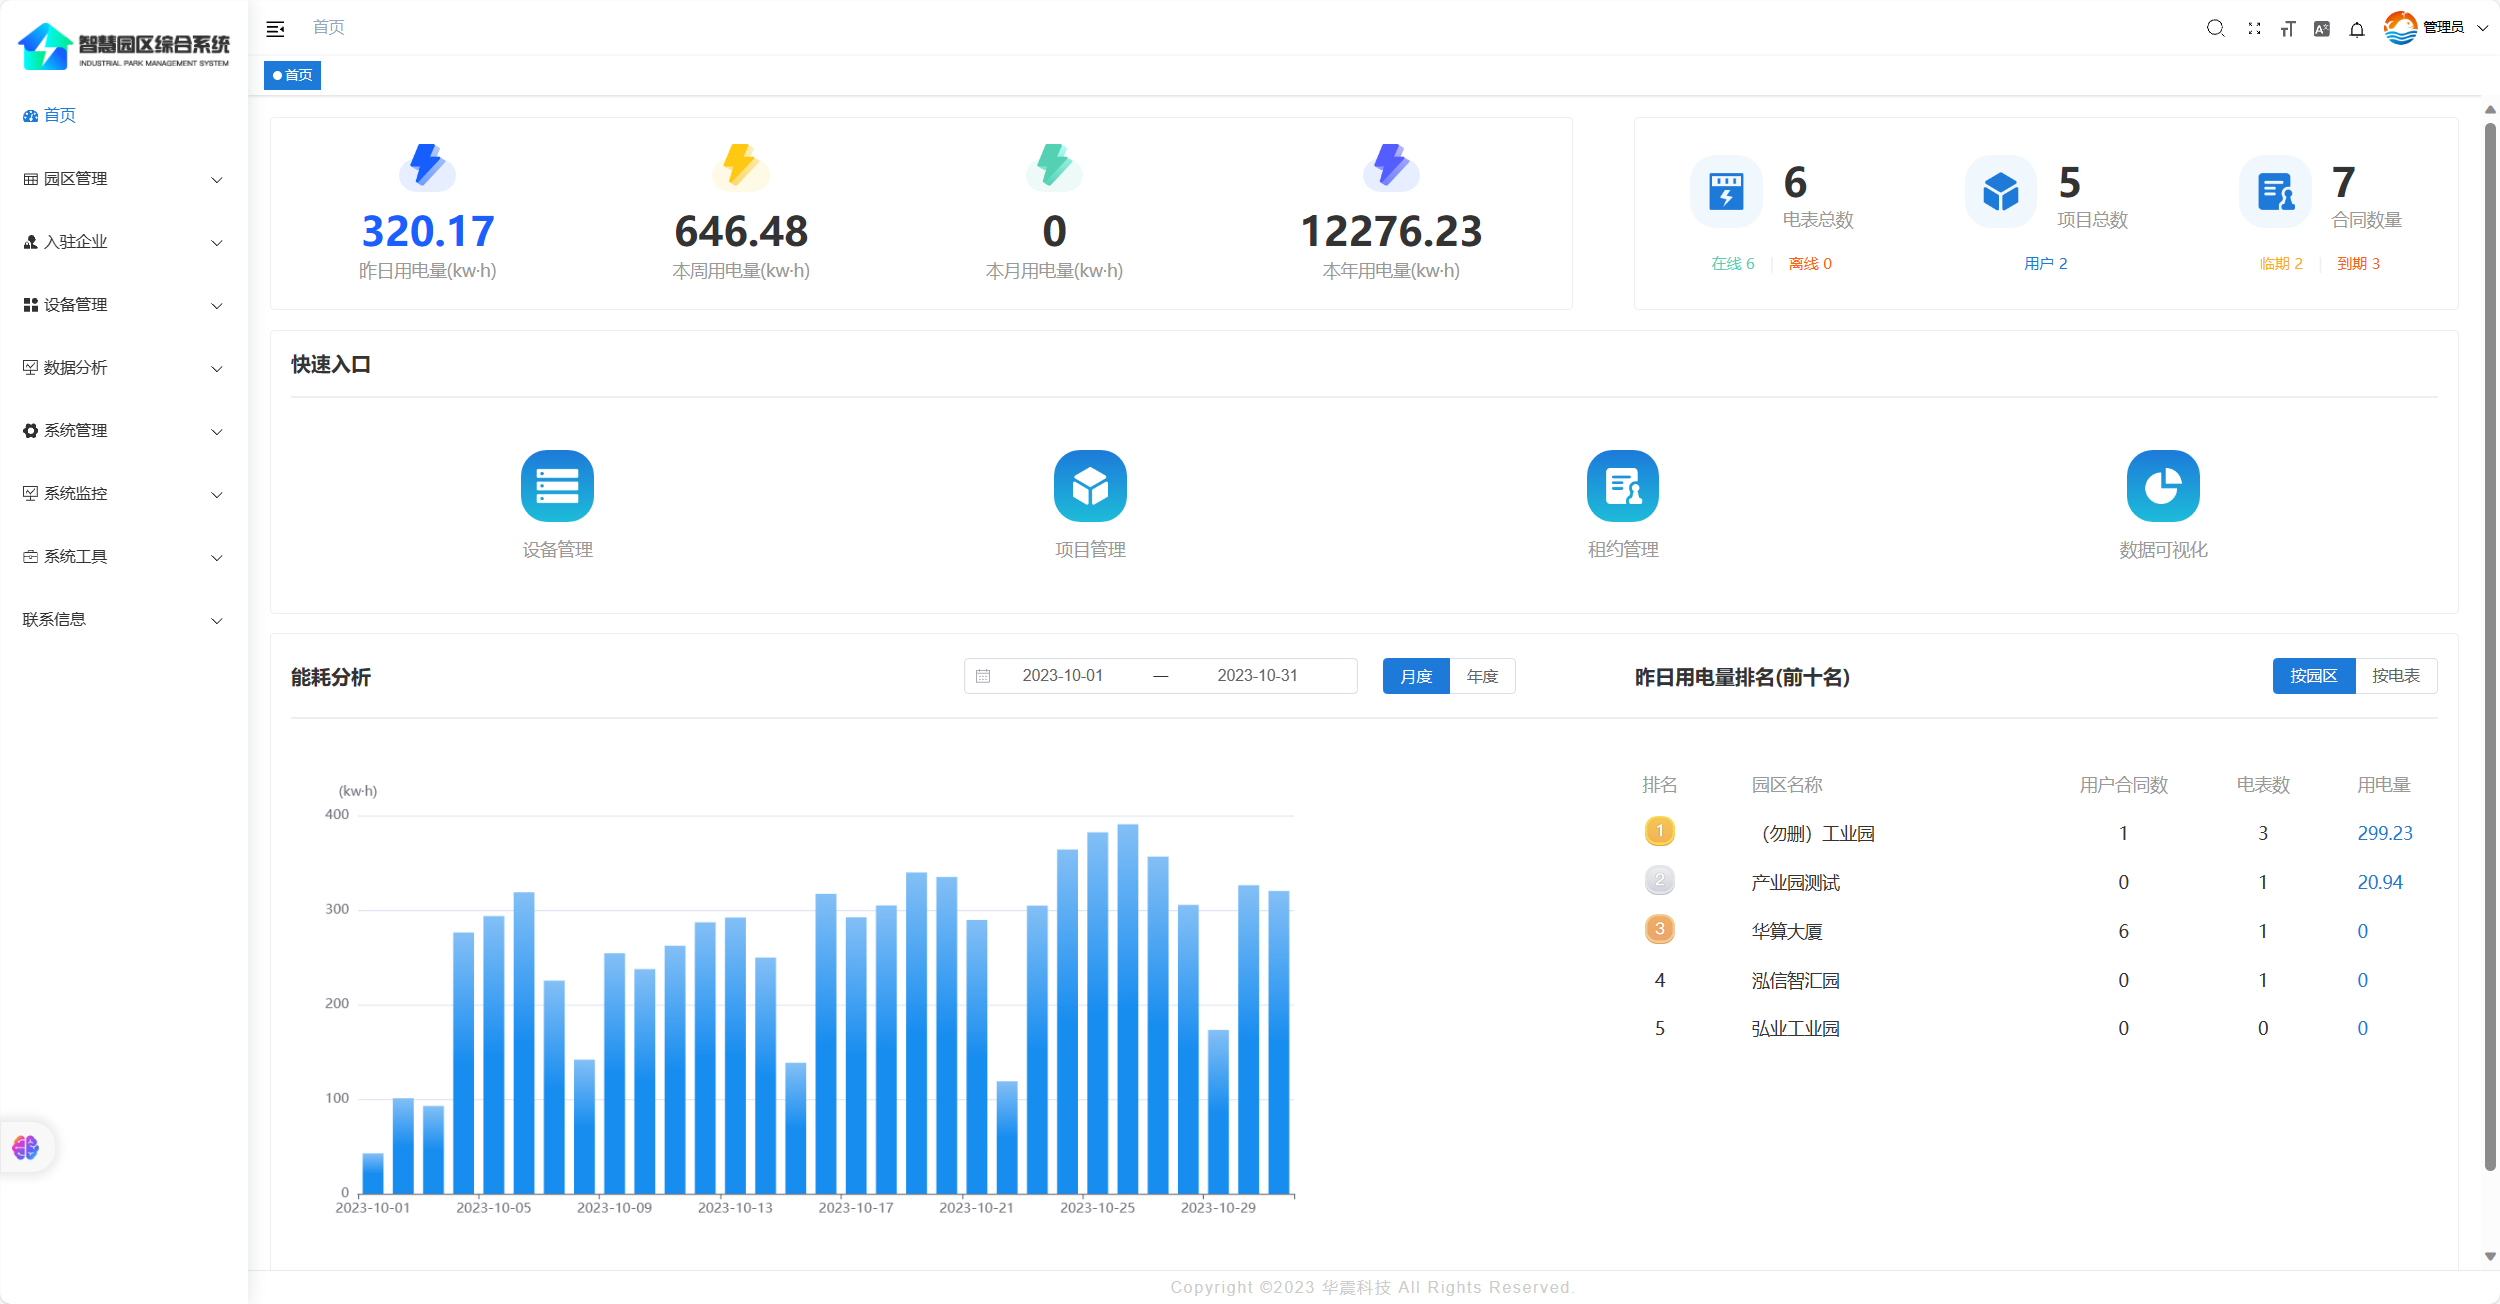Click the 299.23 usage value link

[2385, 833]
